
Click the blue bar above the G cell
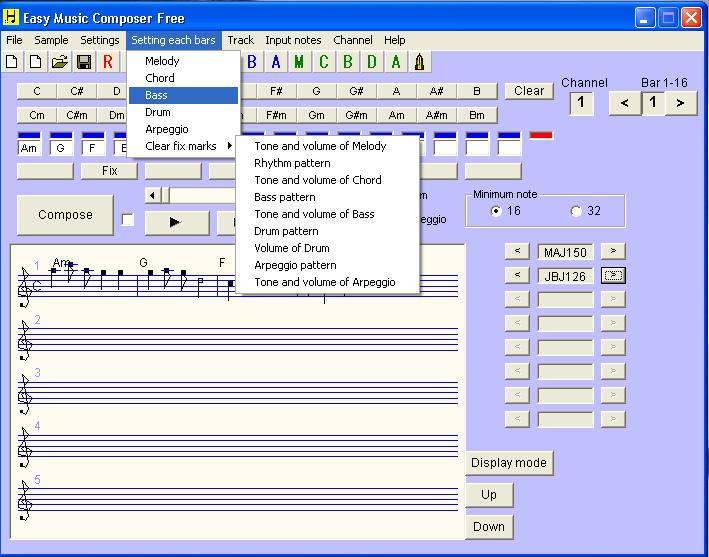click(61, 135)
